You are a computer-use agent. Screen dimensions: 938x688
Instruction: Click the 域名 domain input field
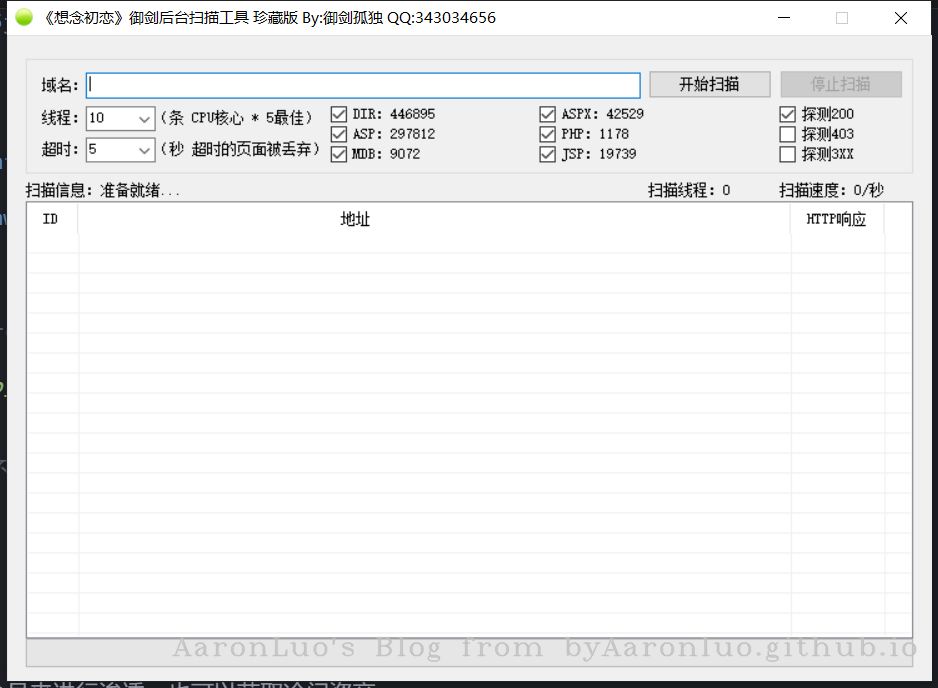click(x=362, y=85)
